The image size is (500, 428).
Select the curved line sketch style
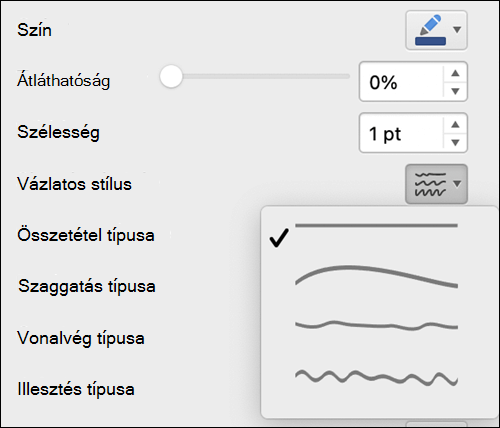point(376,277)
